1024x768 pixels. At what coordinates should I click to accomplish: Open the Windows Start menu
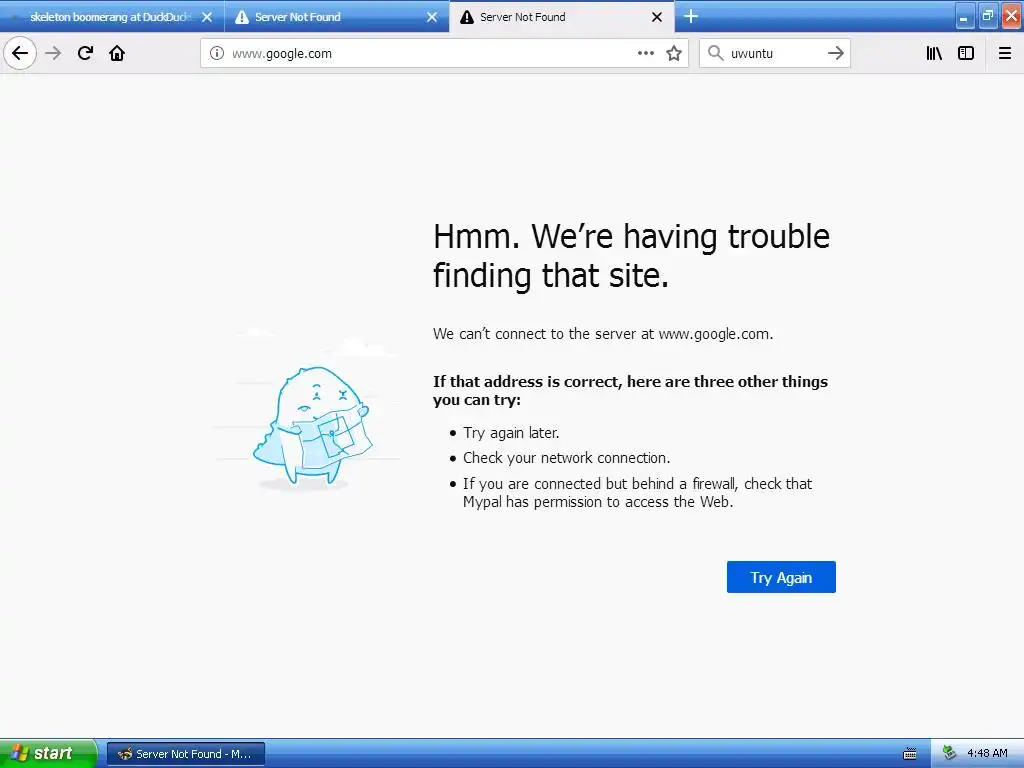coord(48,753)
